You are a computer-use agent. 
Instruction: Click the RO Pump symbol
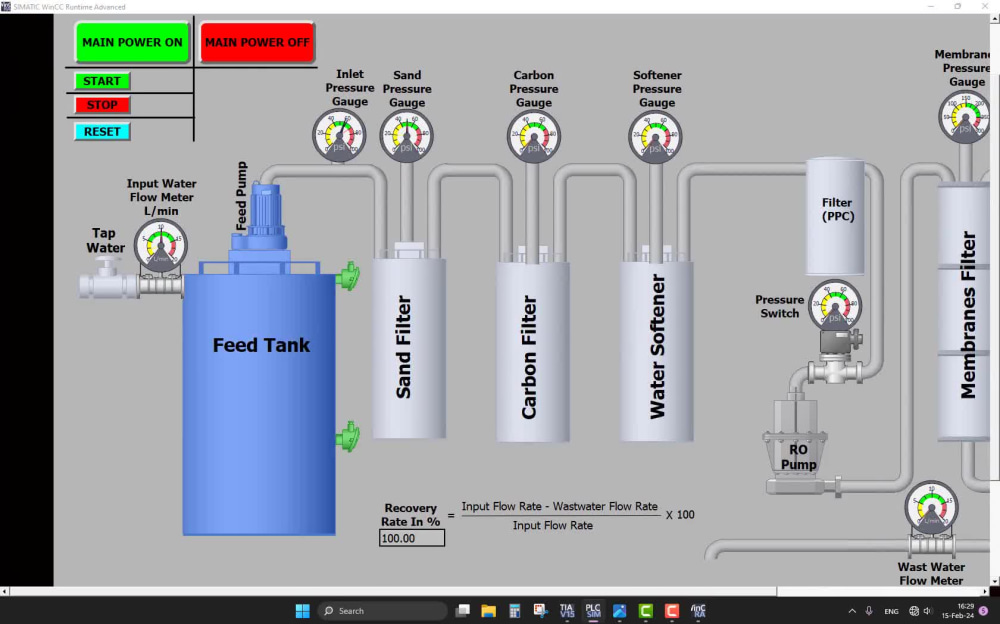pos(797,440)
